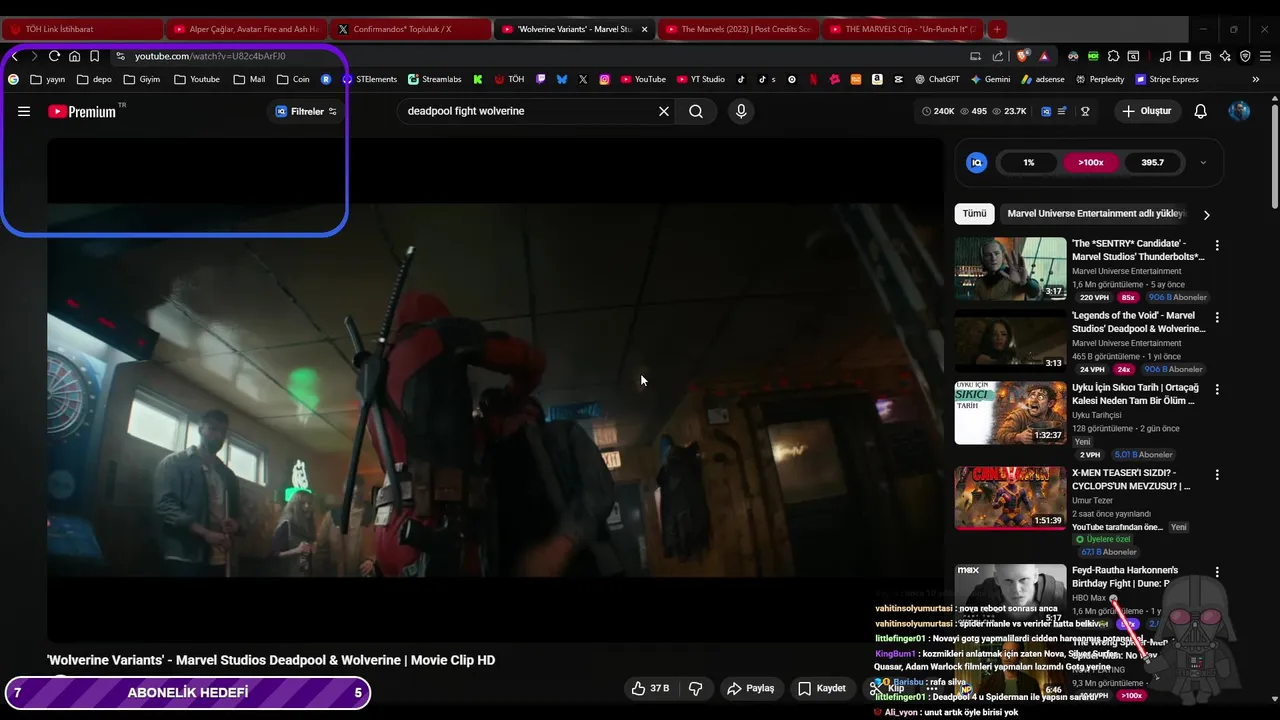Like the video with thumbs up
1280x720 pixels.
[650, 688]
